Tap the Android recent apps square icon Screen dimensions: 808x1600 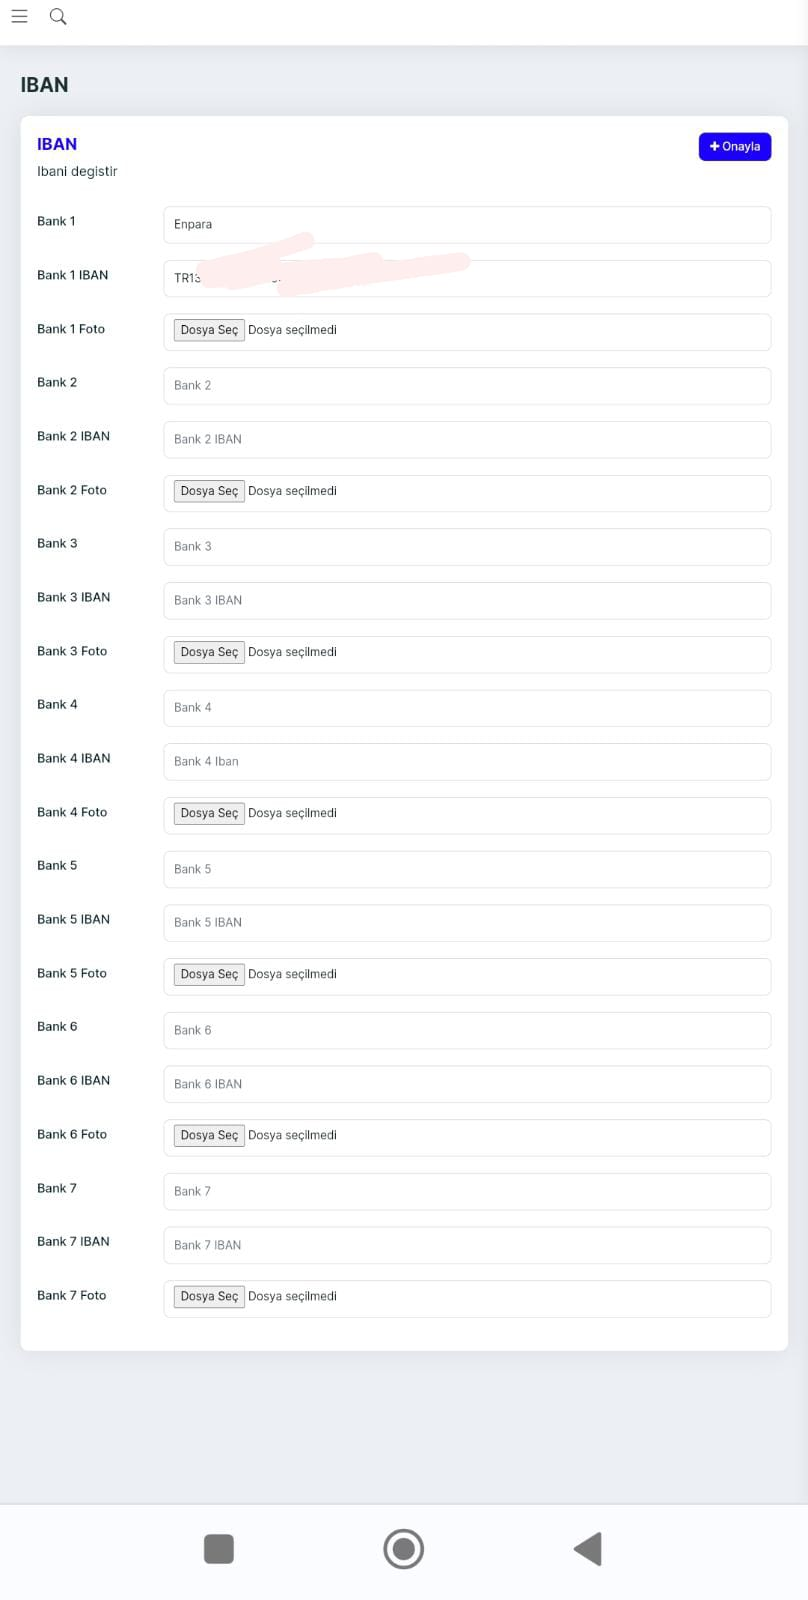(x=218, y=1548)
